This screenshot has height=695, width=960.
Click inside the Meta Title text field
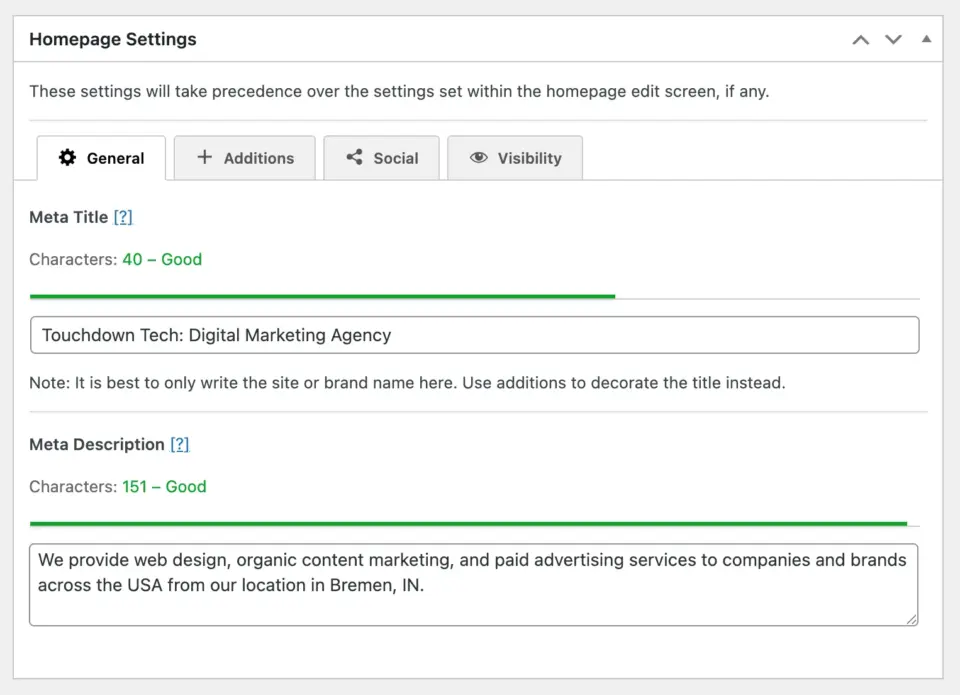click(x=475, y=334)
